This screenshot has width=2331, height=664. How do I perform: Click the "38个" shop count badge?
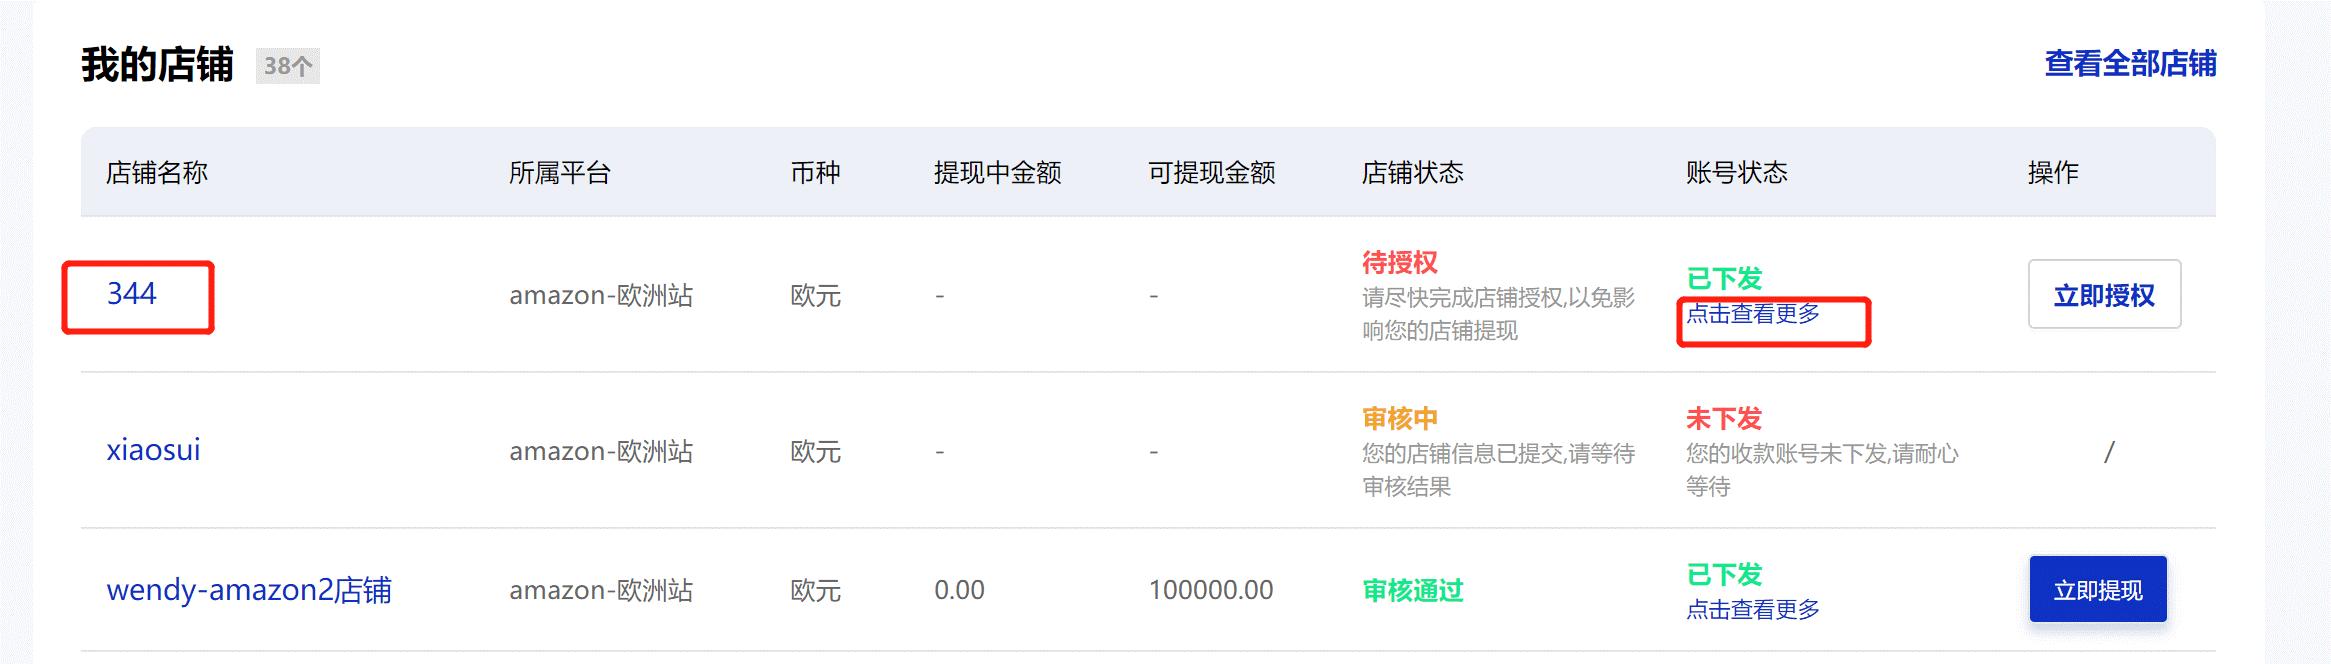point(287,67)
